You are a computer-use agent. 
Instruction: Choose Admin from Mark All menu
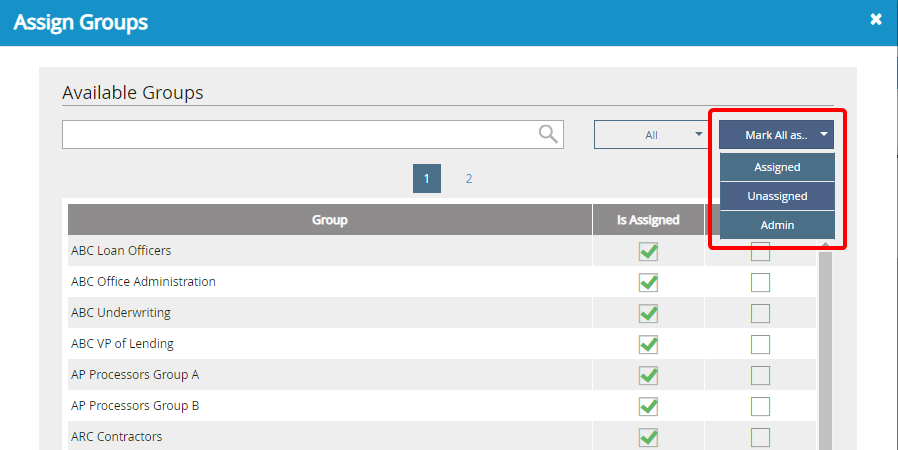(x=777, y=225)
